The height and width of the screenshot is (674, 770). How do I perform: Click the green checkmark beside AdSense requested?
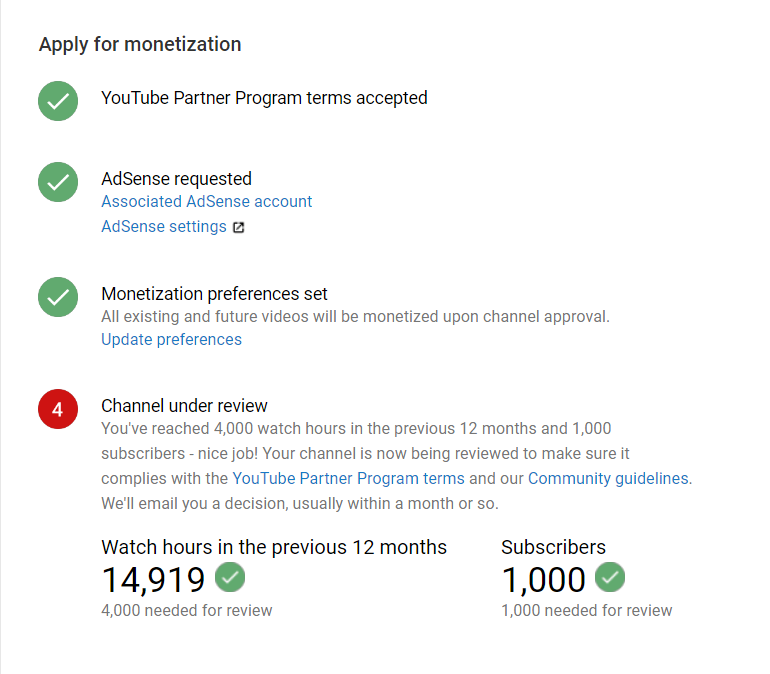[58, 182]
